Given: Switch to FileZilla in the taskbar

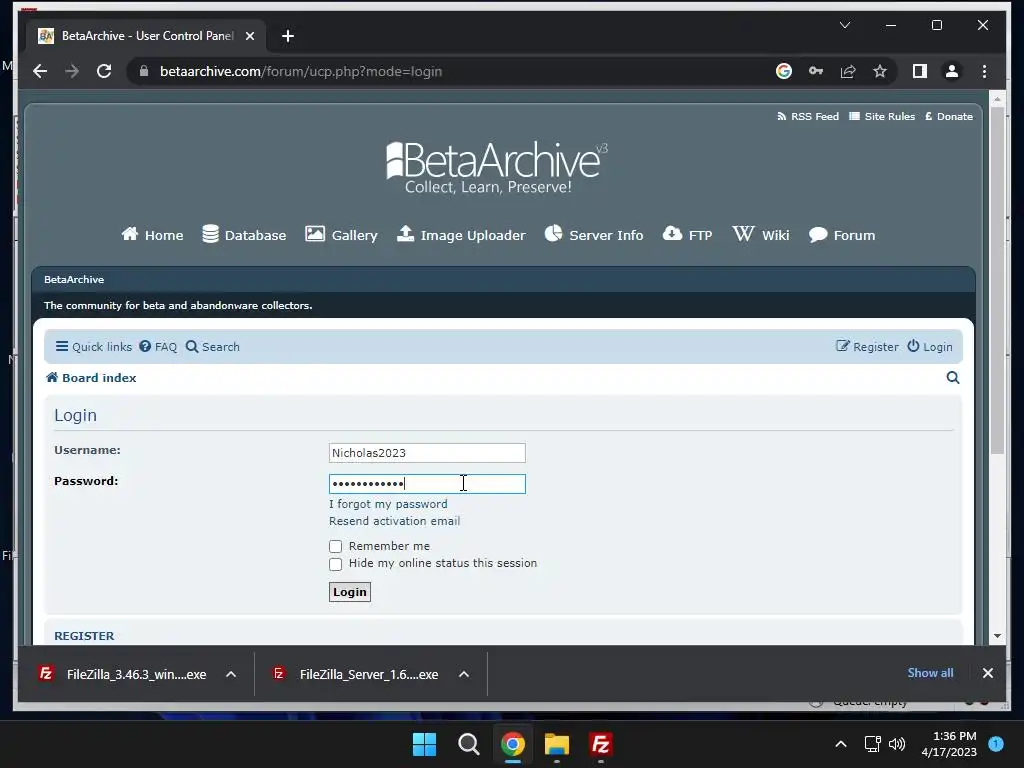Looking at the screenshot, I should [x=600, y=744].
